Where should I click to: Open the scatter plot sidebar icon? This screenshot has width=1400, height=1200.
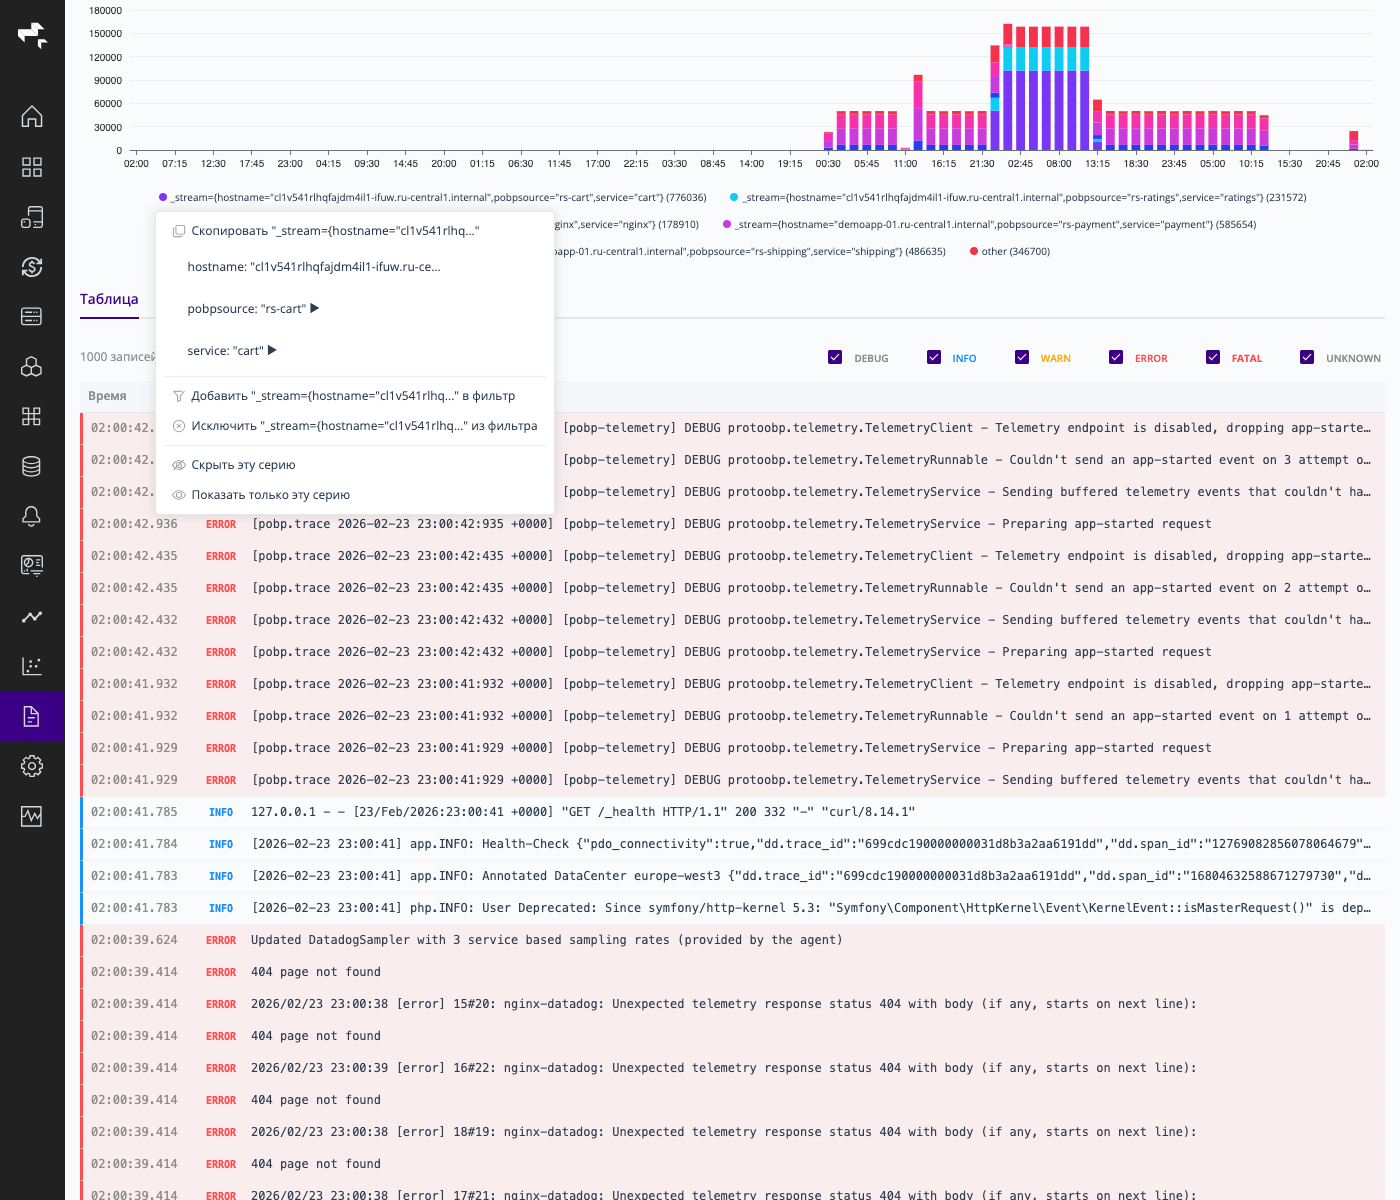click(x=32, y=666)
